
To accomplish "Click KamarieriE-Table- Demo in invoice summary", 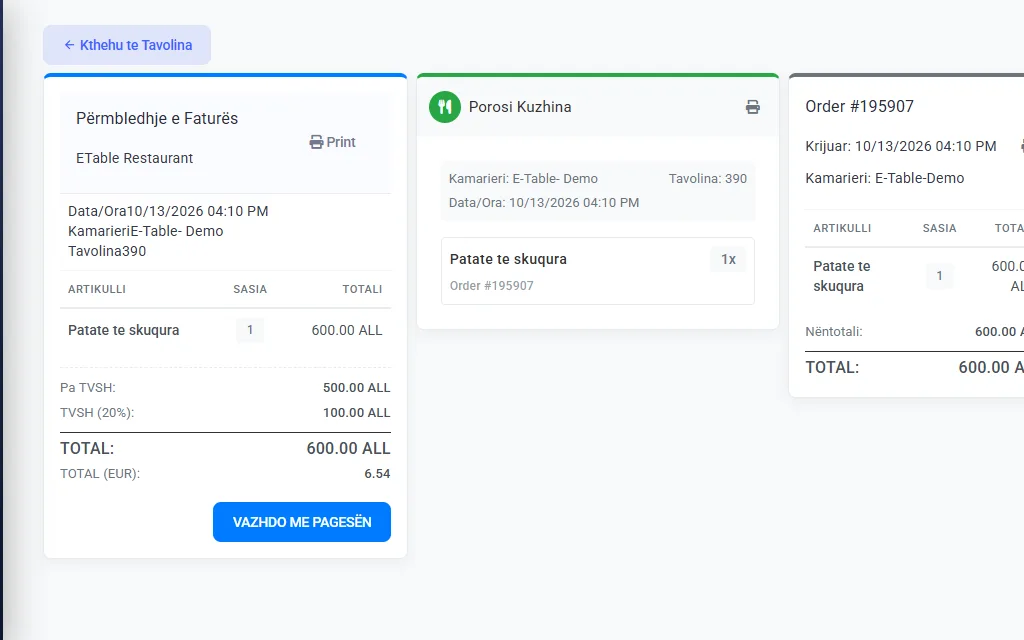I will pyautogui.click(x=146, y=231).
